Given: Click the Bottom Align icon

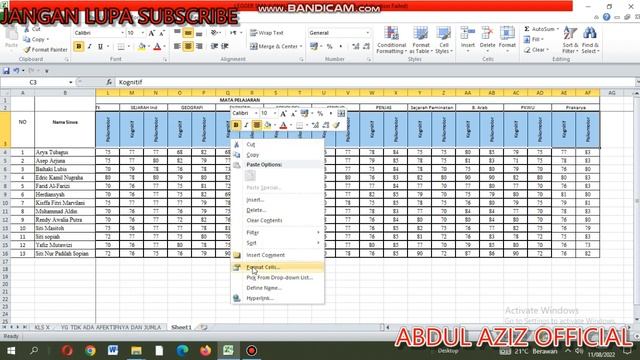Looking at the screenshot, I should (199, 33).
